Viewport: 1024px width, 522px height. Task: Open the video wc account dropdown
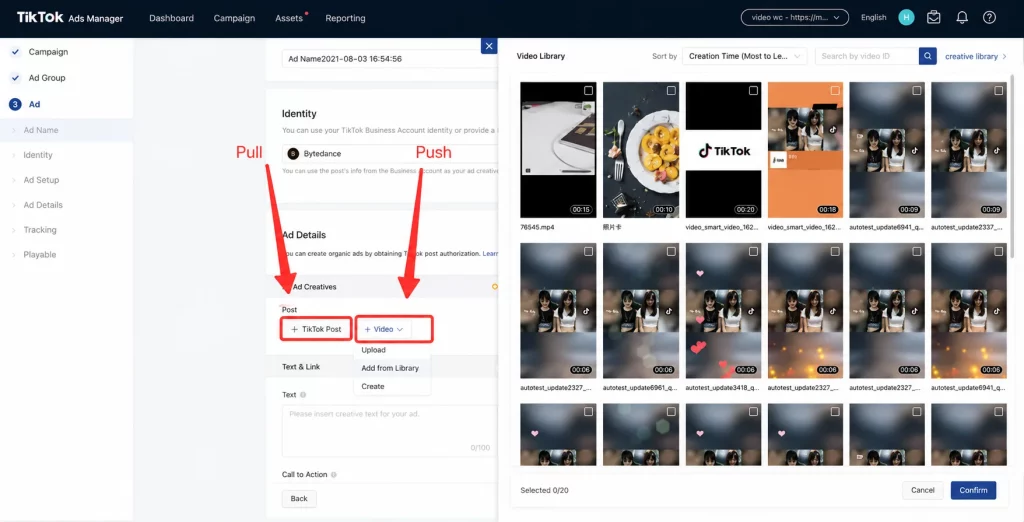tap(795, 18)
